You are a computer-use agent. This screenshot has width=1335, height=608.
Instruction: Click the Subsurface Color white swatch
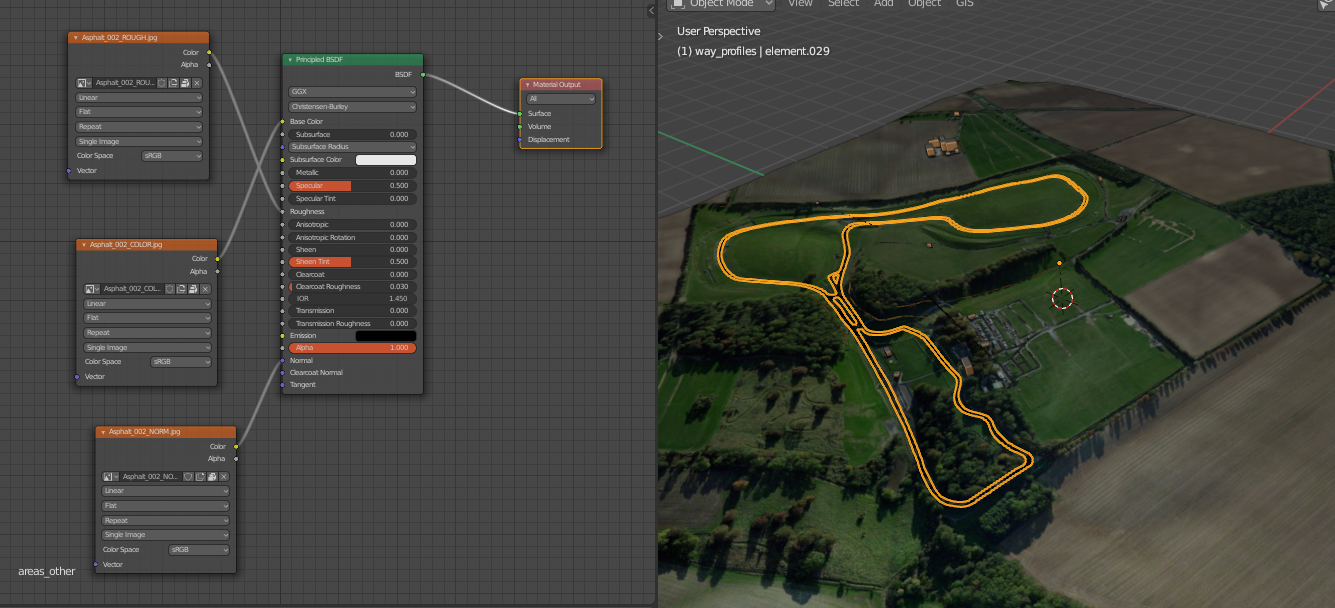(x=385, y=160)
